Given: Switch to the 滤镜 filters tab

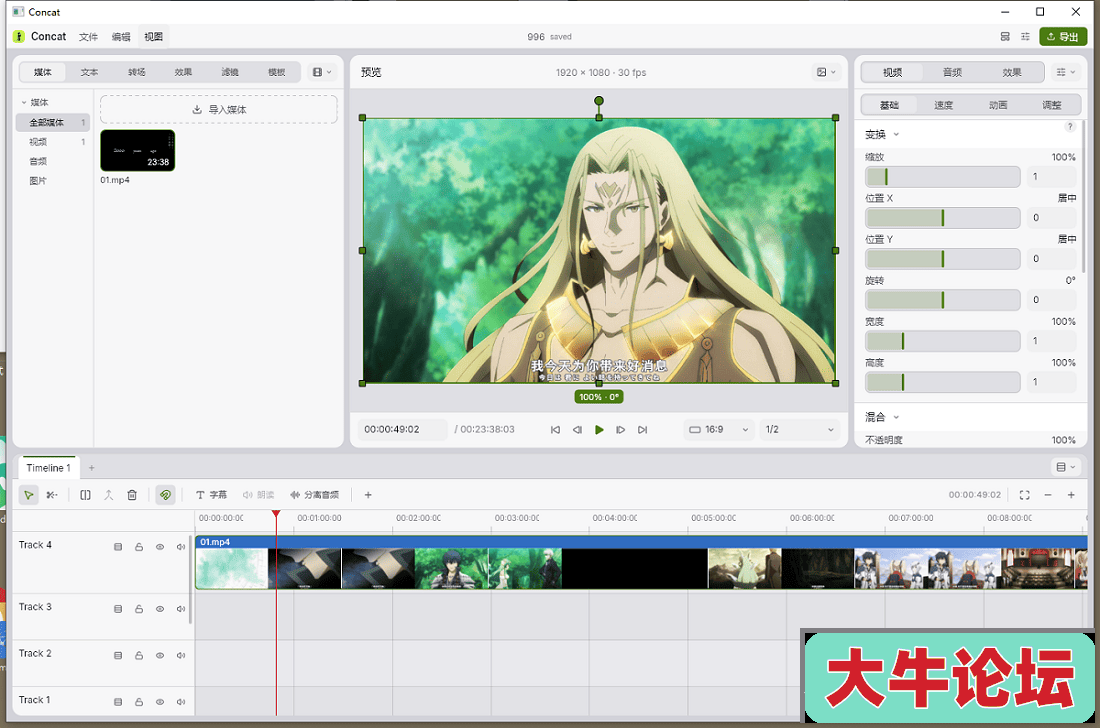Looking at the screenshot, I should click(230, 72).
